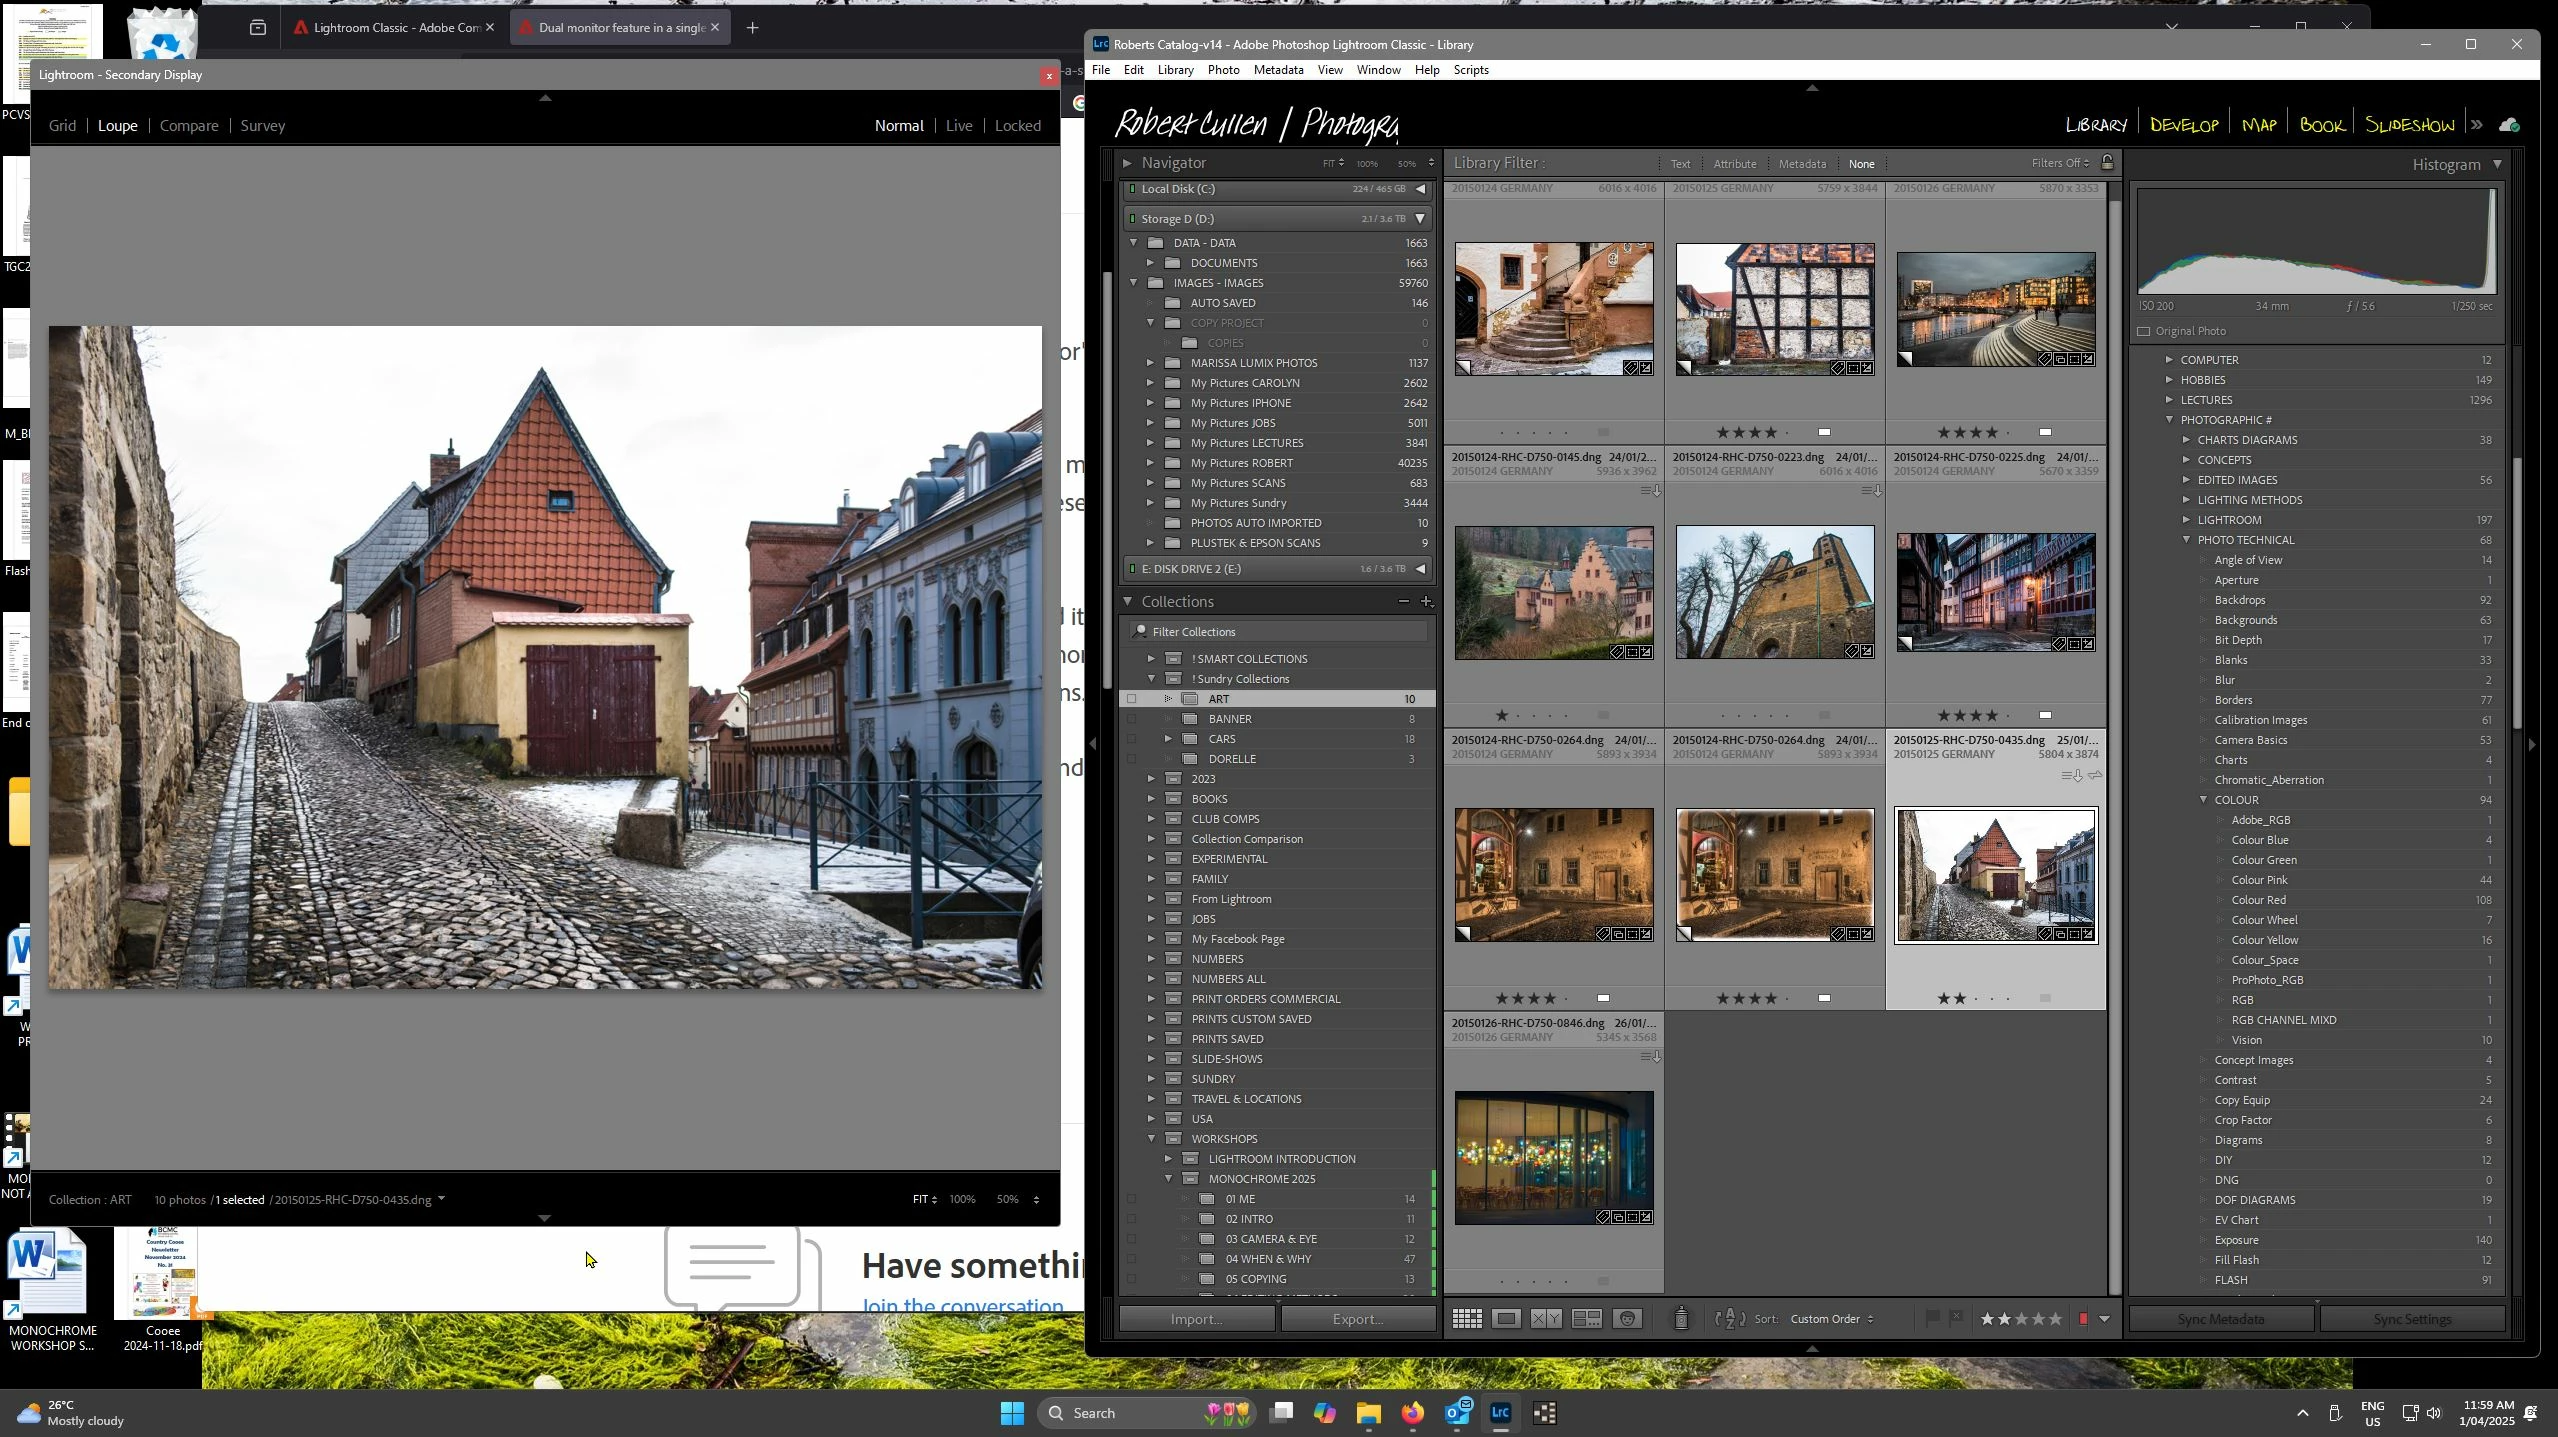Image resolution: width=2558 pixels, height=1437 pixels.
Task: Switch to Loupe view icon in toolbar
Action: click(1506, 1319)
